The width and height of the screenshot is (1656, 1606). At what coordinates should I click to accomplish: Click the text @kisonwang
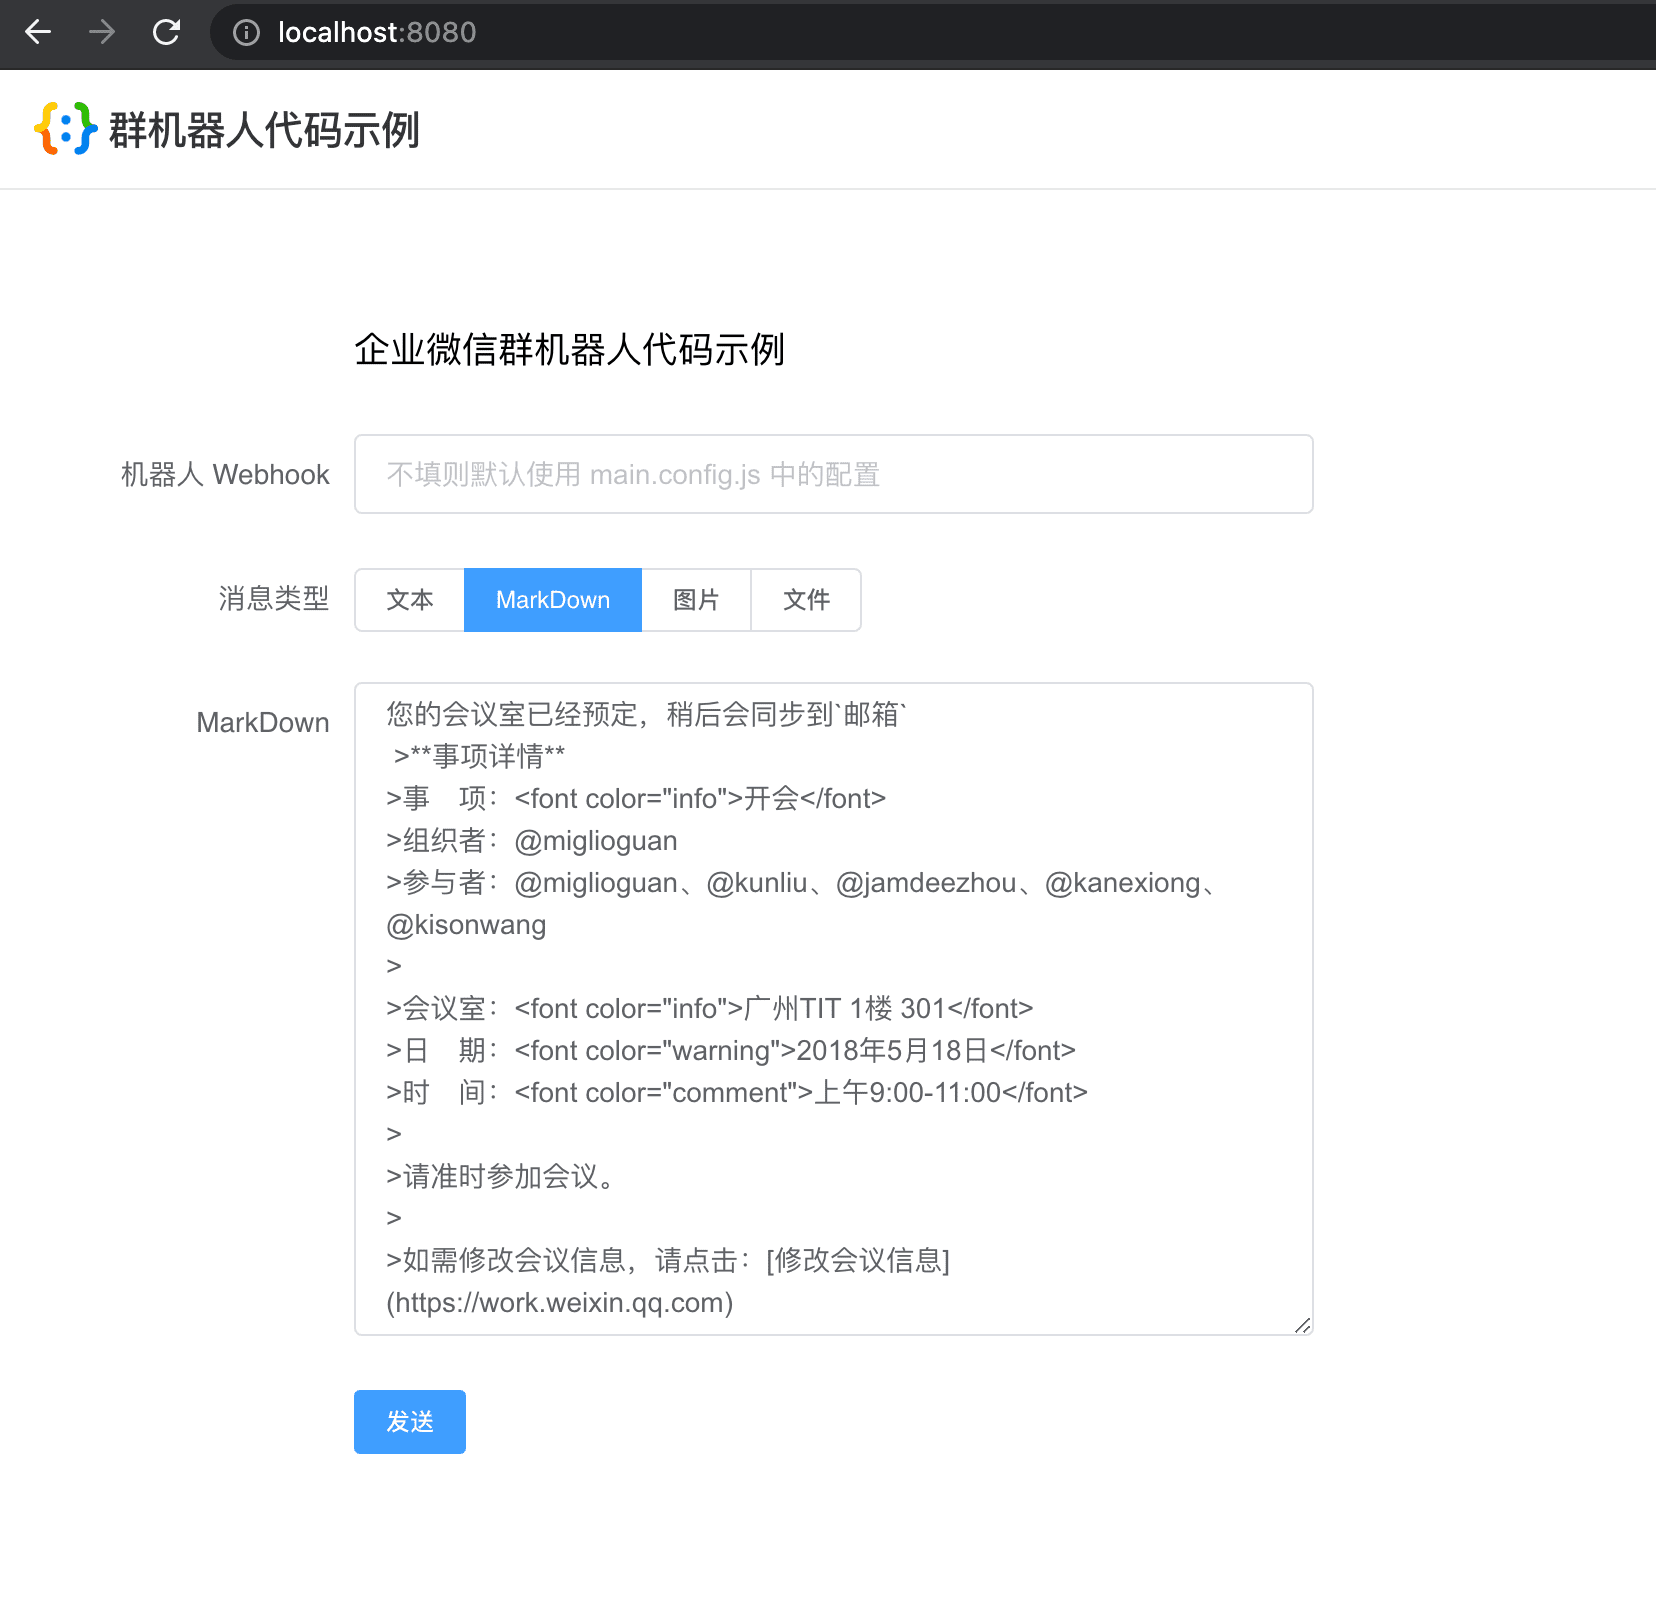[466, 925]
